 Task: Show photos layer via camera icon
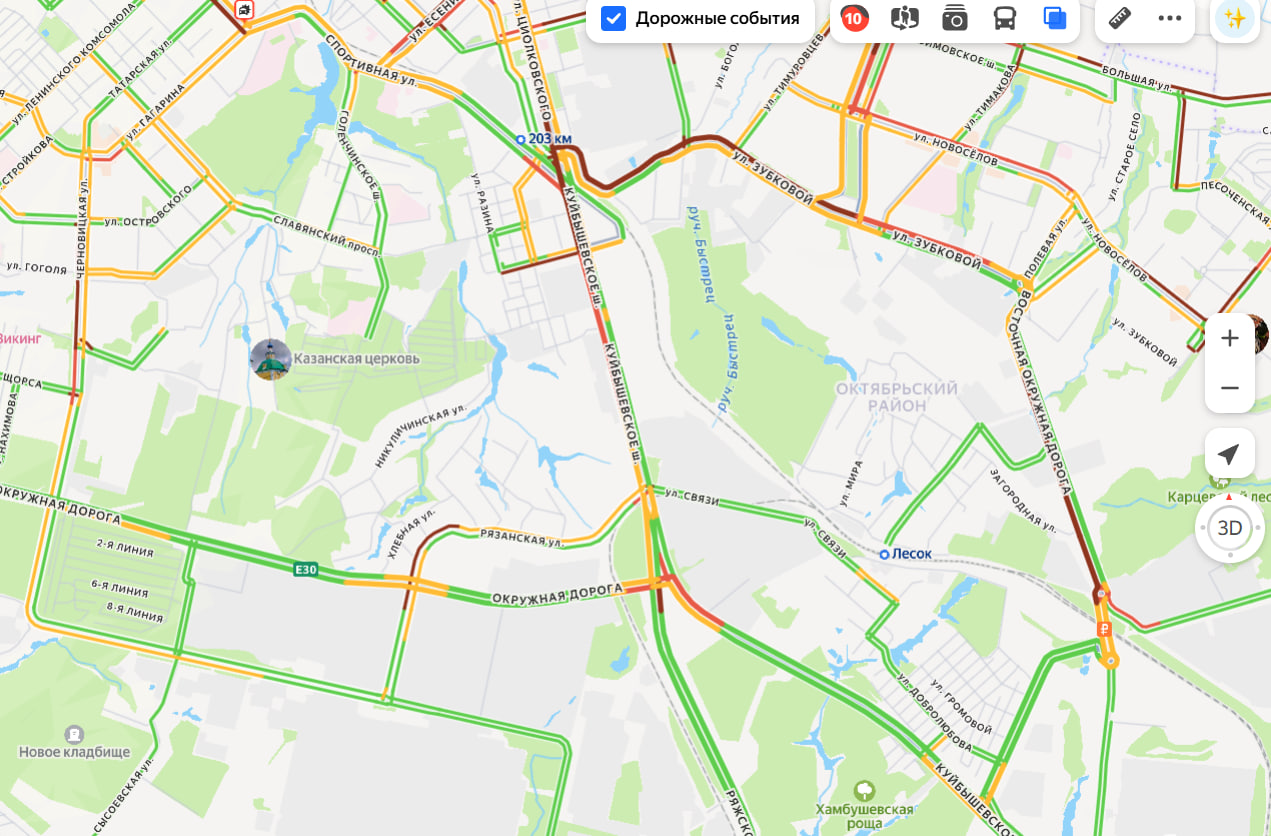coord(955,18)
